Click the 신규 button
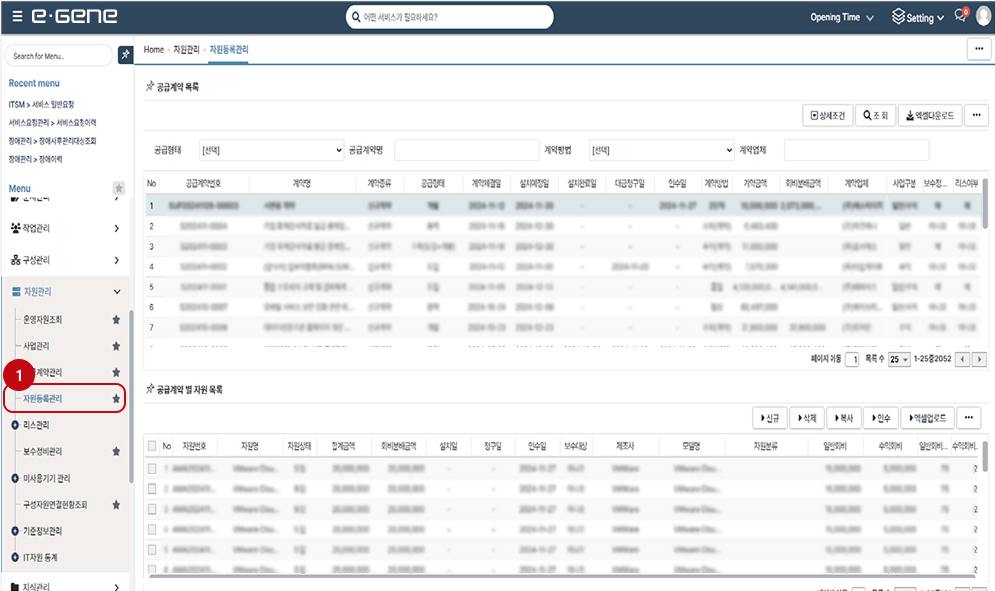Viewport: 995px width, 591px height. click(768, 417)
